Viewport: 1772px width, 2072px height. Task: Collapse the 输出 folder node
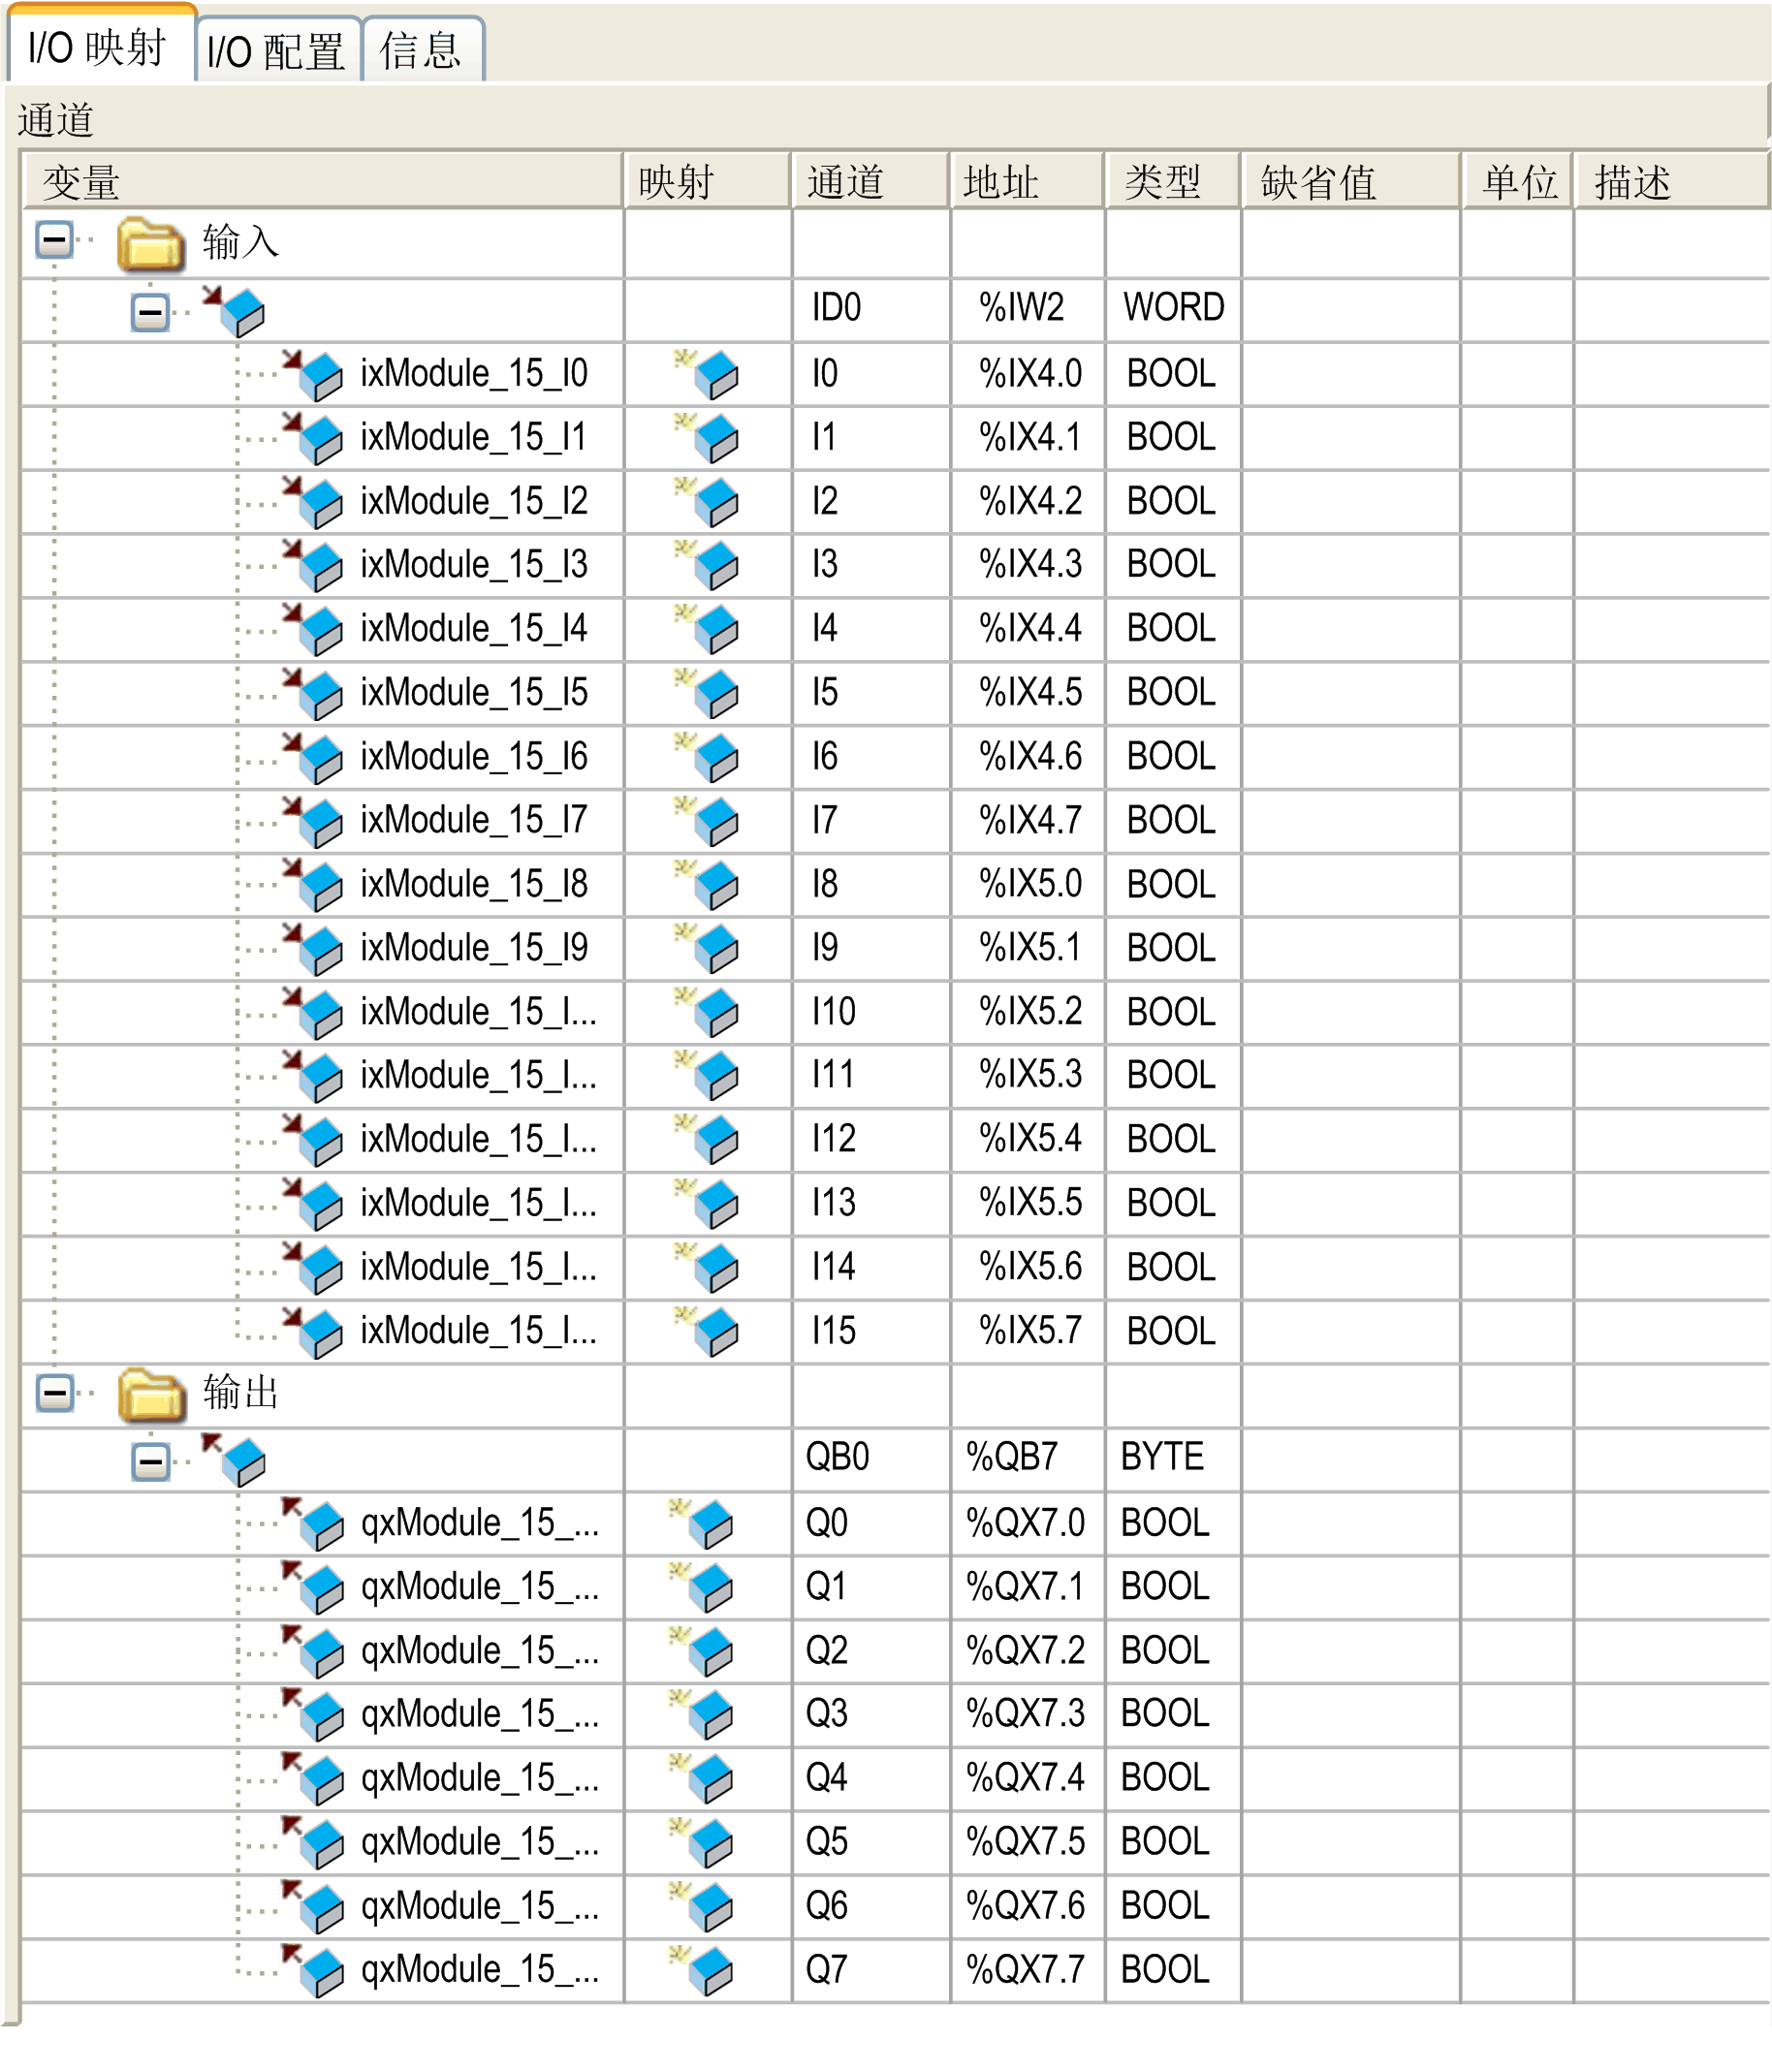click(54, 1392)
